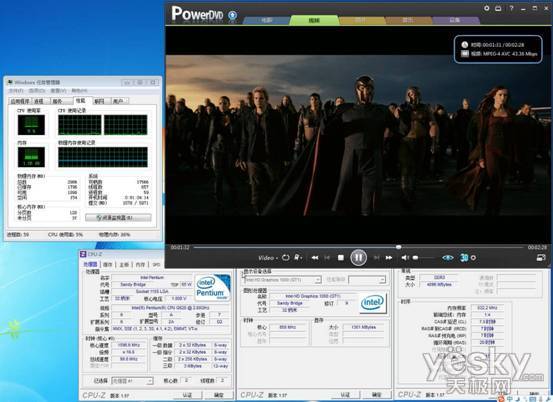Open display device dropdown in CPU-Z graphics window
Image resolution: width=553 pixels, height=402 pixels.
(282, 280)
